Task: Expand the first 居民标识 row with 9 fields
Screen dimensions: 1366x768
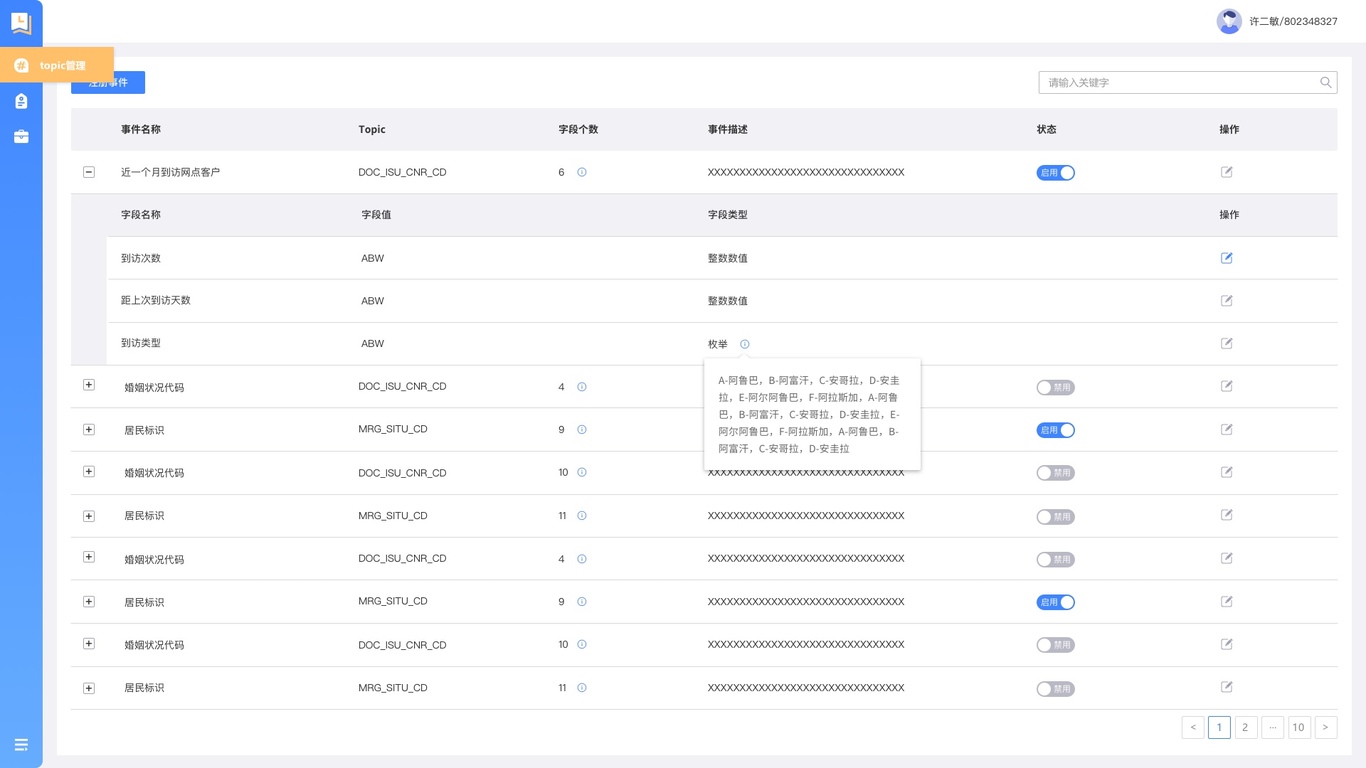Action: pyautogui.click(x=89, y=429)
